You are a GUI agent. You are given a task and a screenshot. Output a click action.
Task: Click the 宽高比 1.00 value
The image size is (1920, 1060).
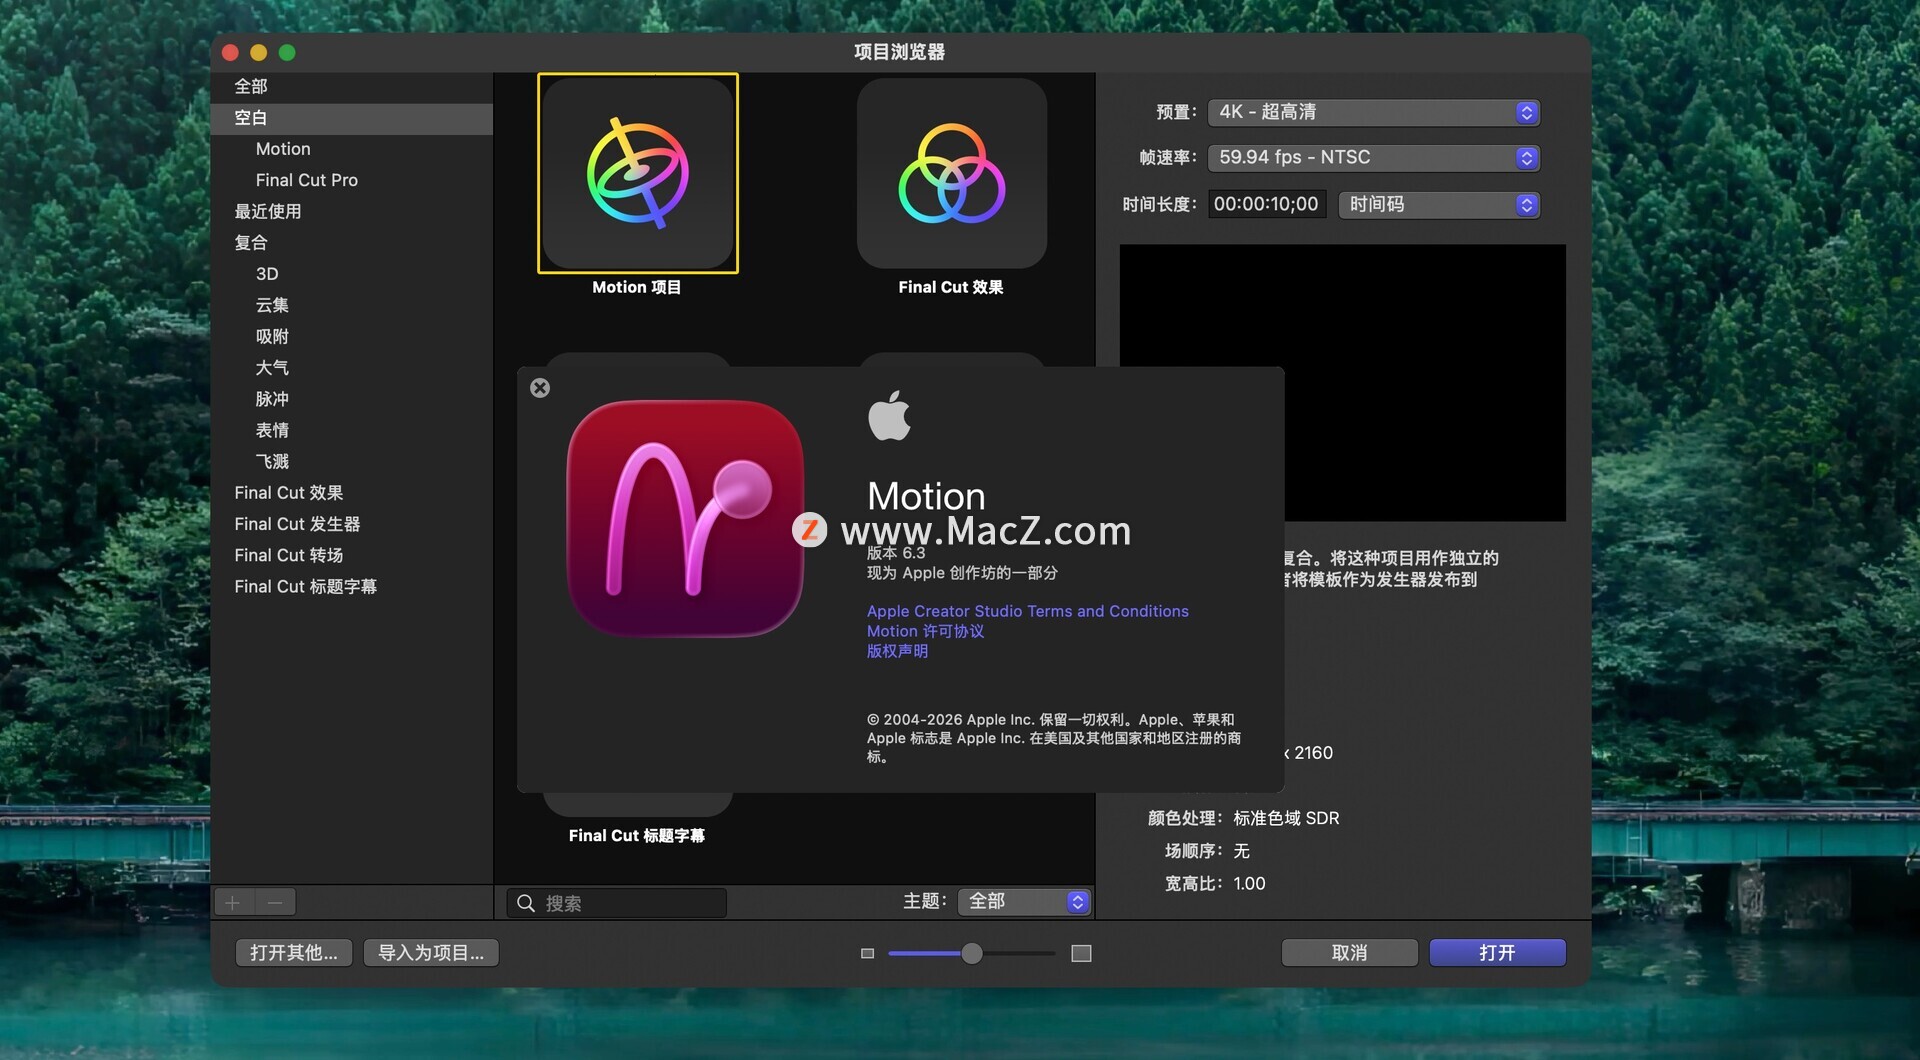(1249, 884)
